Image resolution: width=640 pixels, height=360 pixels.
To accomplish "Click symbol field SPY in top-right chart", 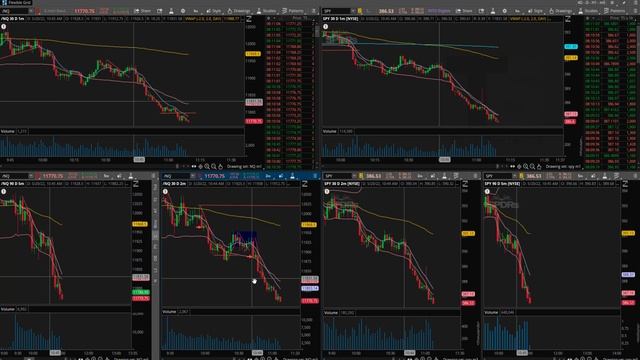I will click(336, 11).
